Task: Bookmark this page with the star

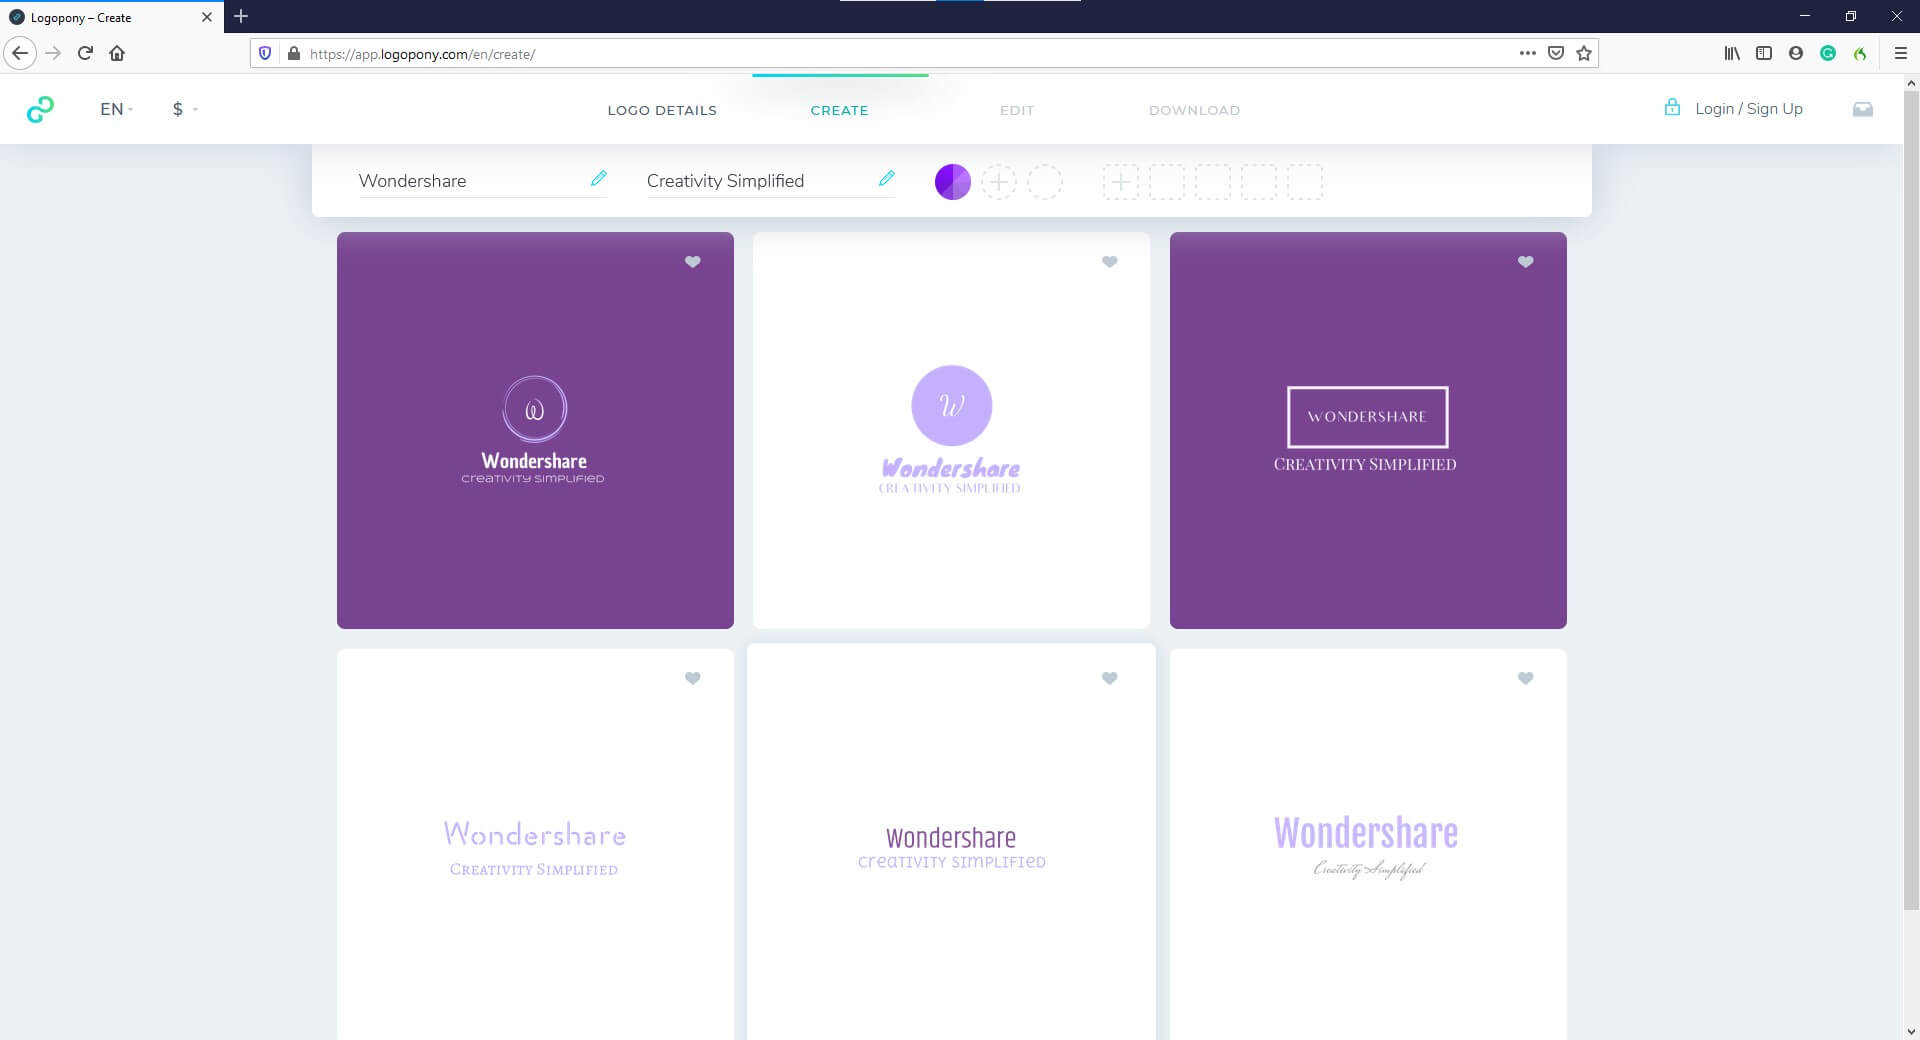Action: point(1584,53)
